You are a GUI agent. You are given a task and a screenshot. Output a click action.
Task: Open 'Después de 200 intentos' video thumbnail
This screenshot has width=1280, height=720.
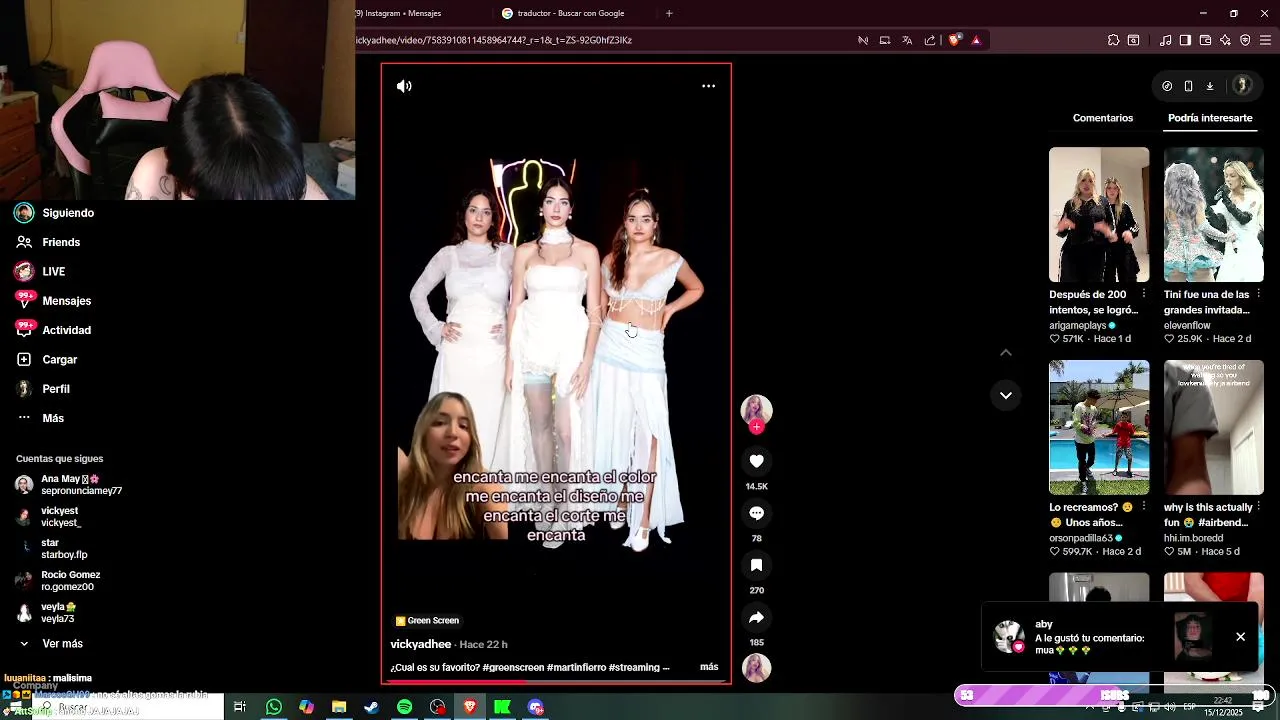point(1099,215)
